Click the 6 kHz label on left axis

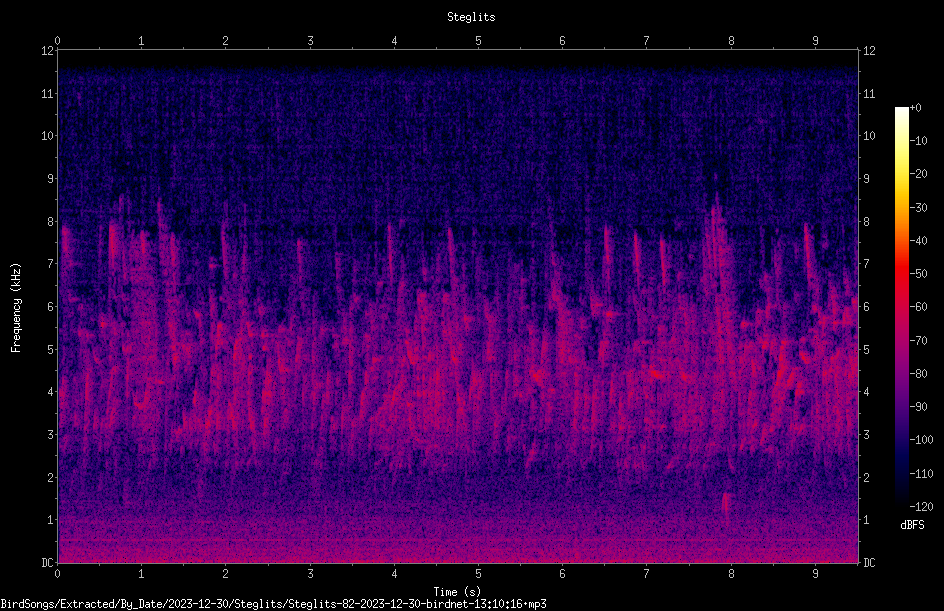tap(51, 306)
